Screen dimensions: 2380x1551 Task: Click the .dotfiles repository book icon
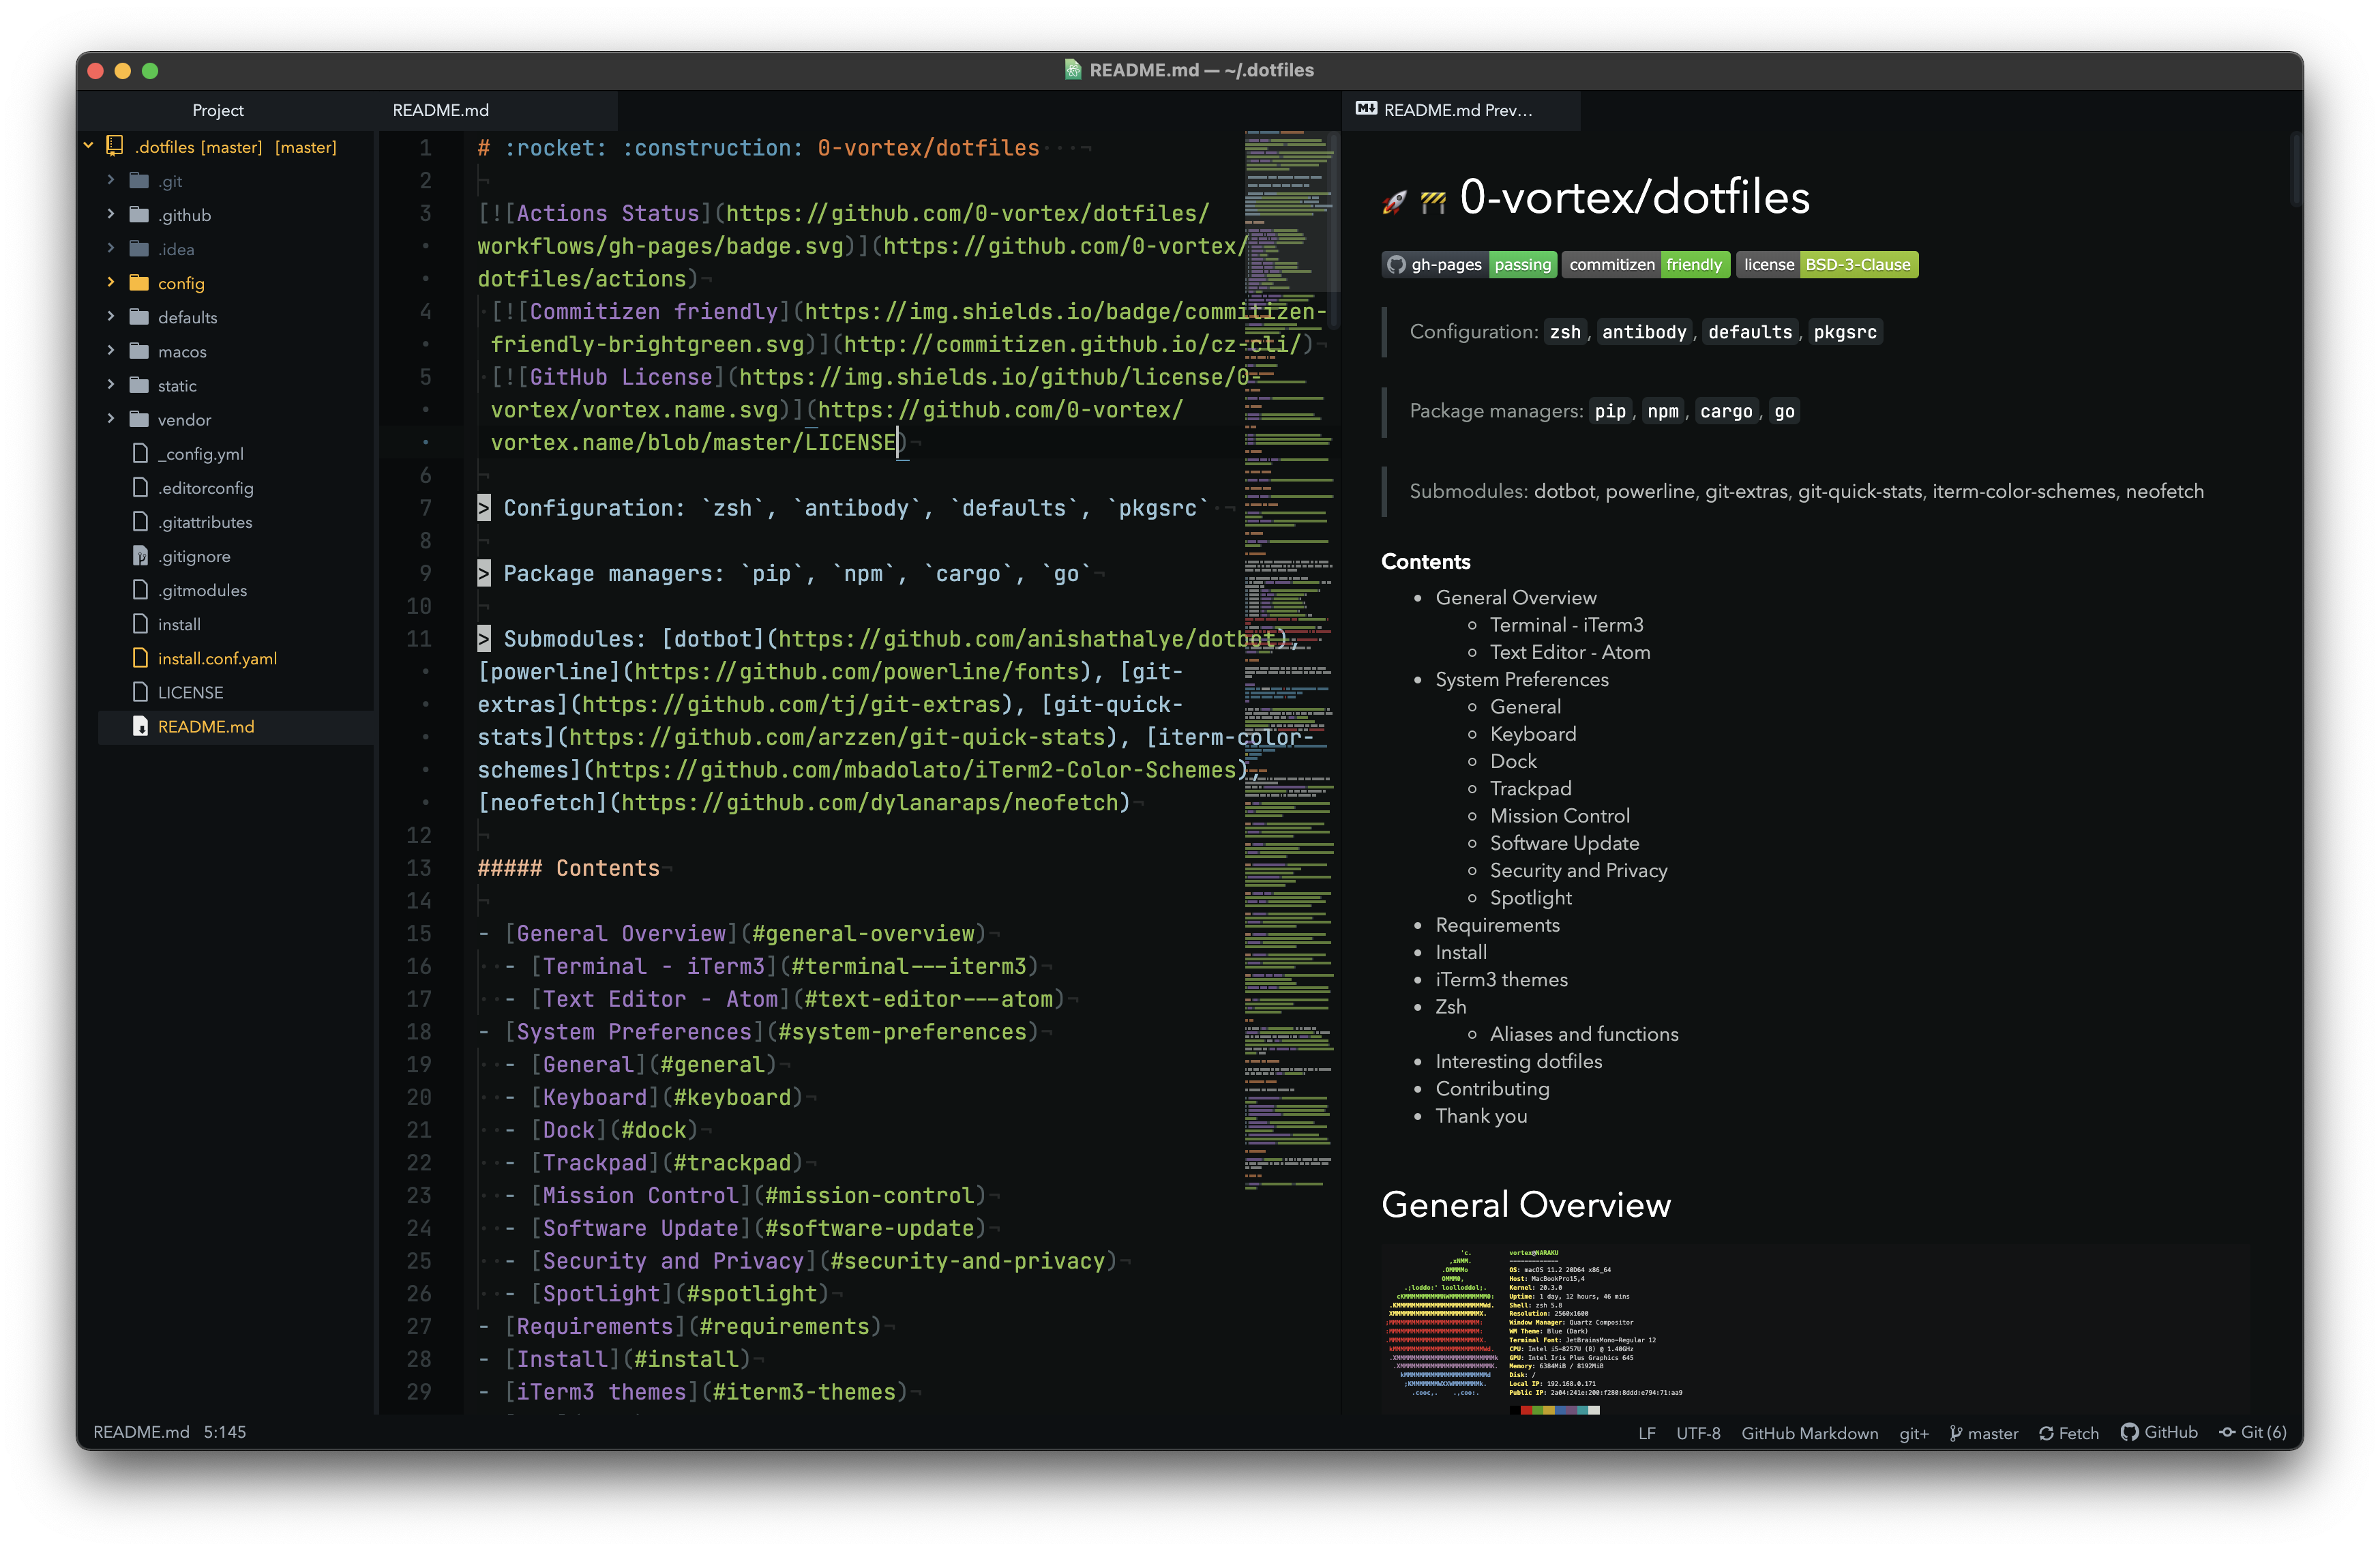click(x=115, y=146)
